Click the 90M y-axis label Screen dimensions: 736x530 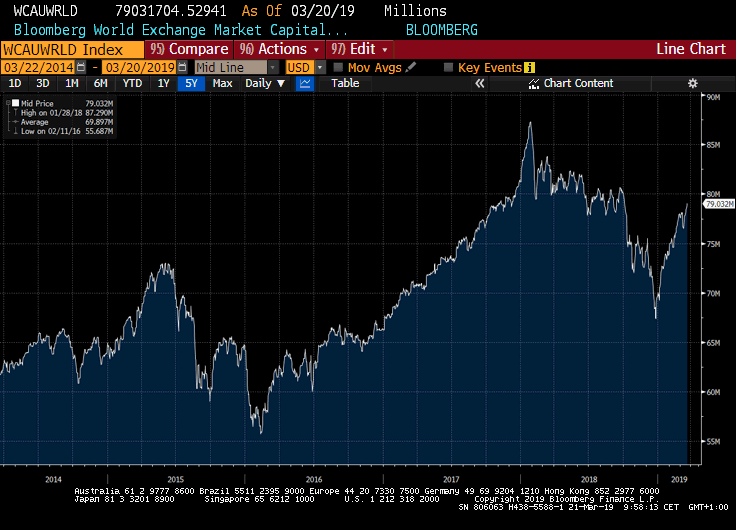(713, 97)
